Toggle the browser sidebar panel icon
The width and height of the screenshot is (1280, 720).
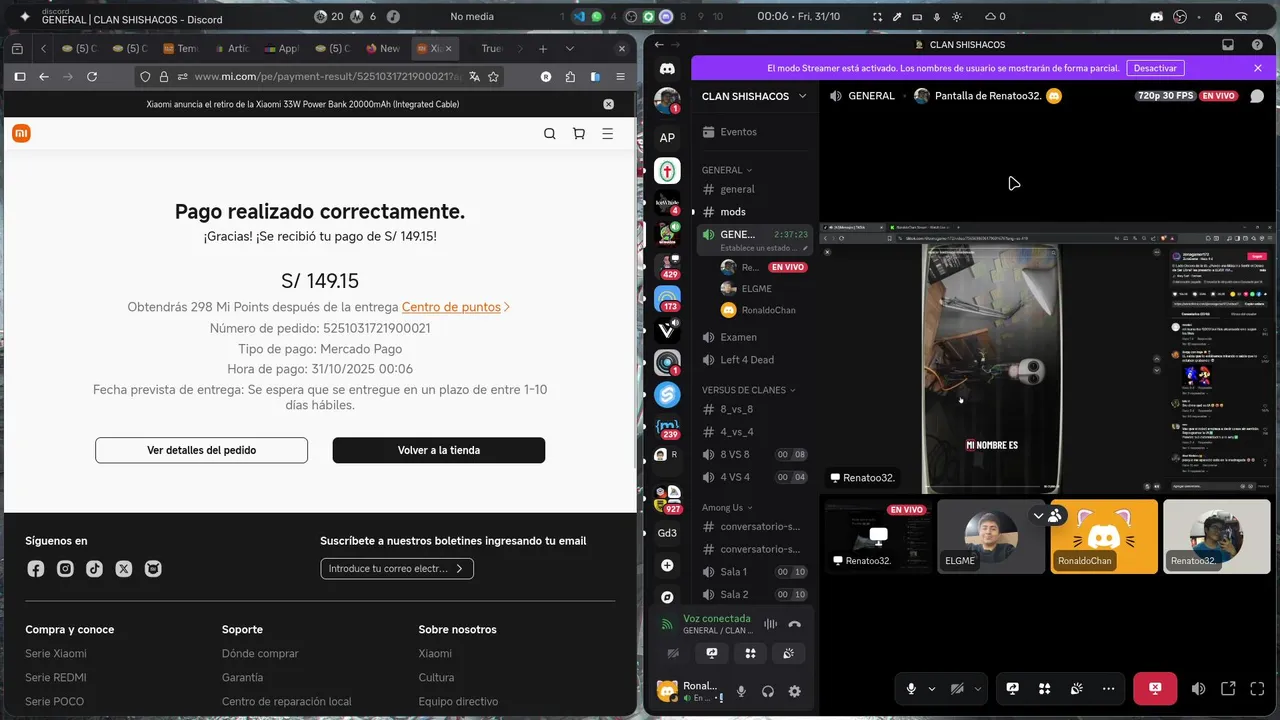pos(19,76)
